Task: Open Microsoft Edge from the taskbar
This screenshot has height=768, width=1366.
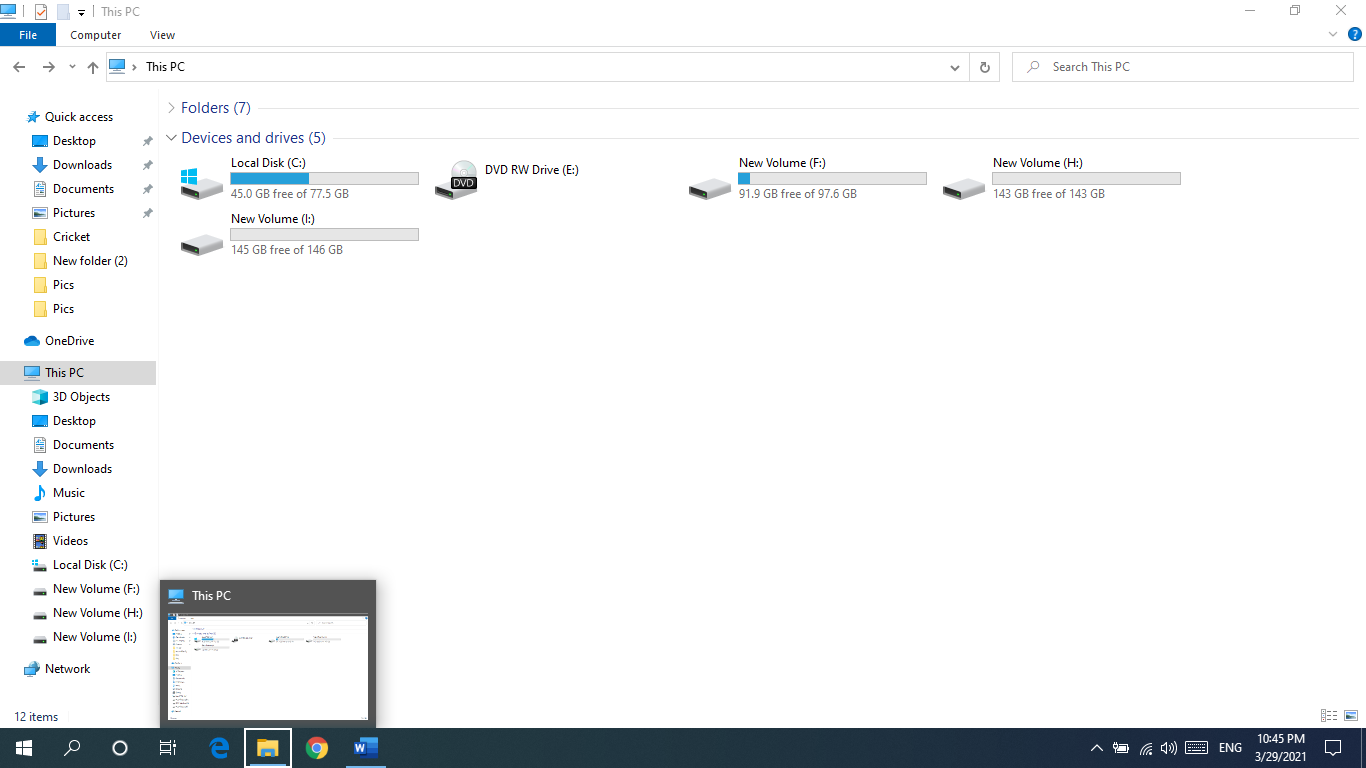Action: (x=218, y=747)
